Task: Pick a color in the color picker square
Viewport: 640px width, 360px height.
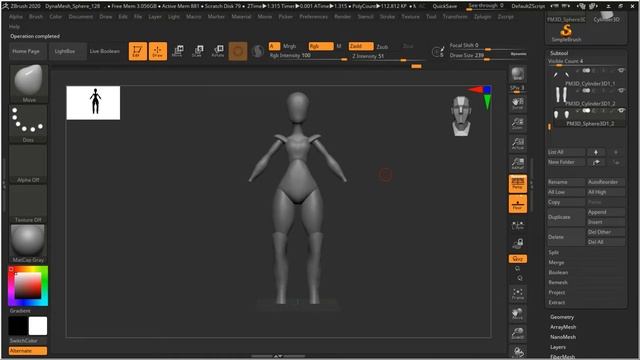Action: pyautogui.click(x=28, y=286)
